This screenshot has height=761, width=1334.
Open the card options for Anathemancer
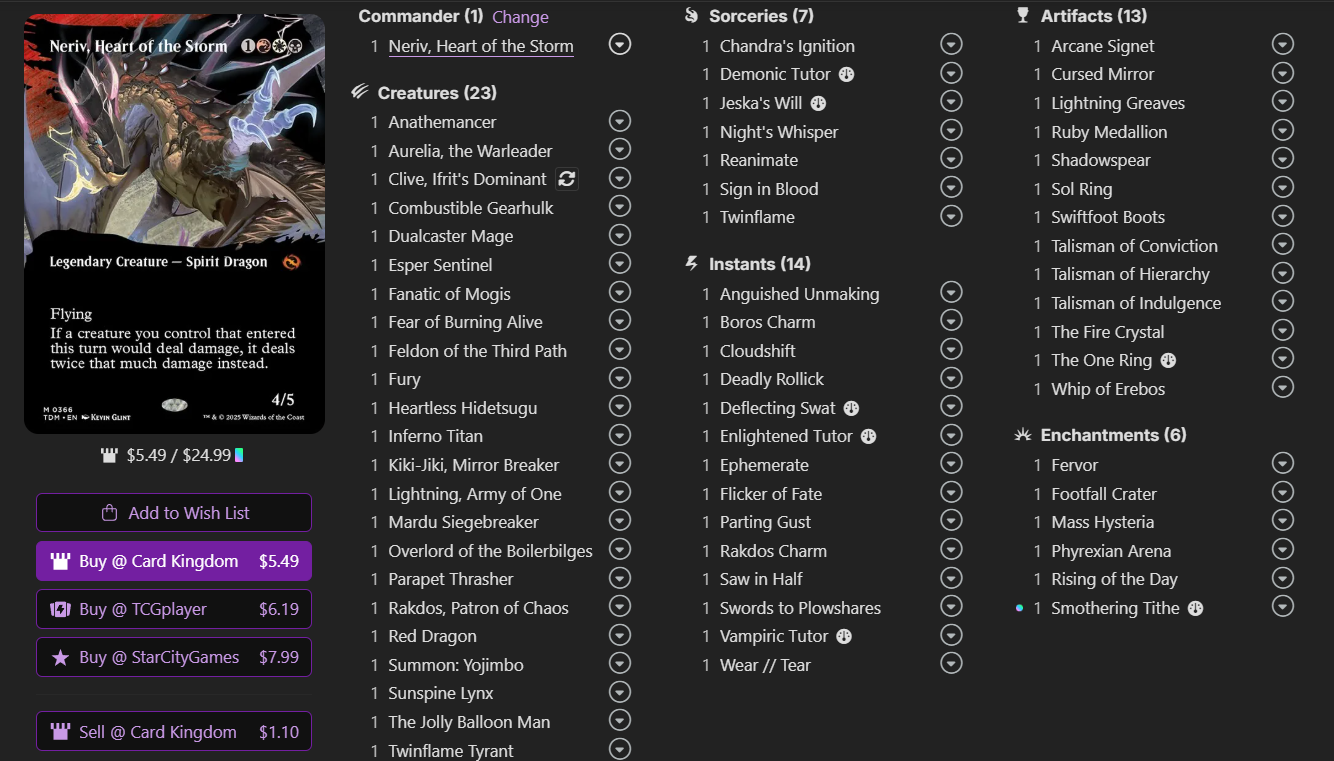click(x=620, y=121)
